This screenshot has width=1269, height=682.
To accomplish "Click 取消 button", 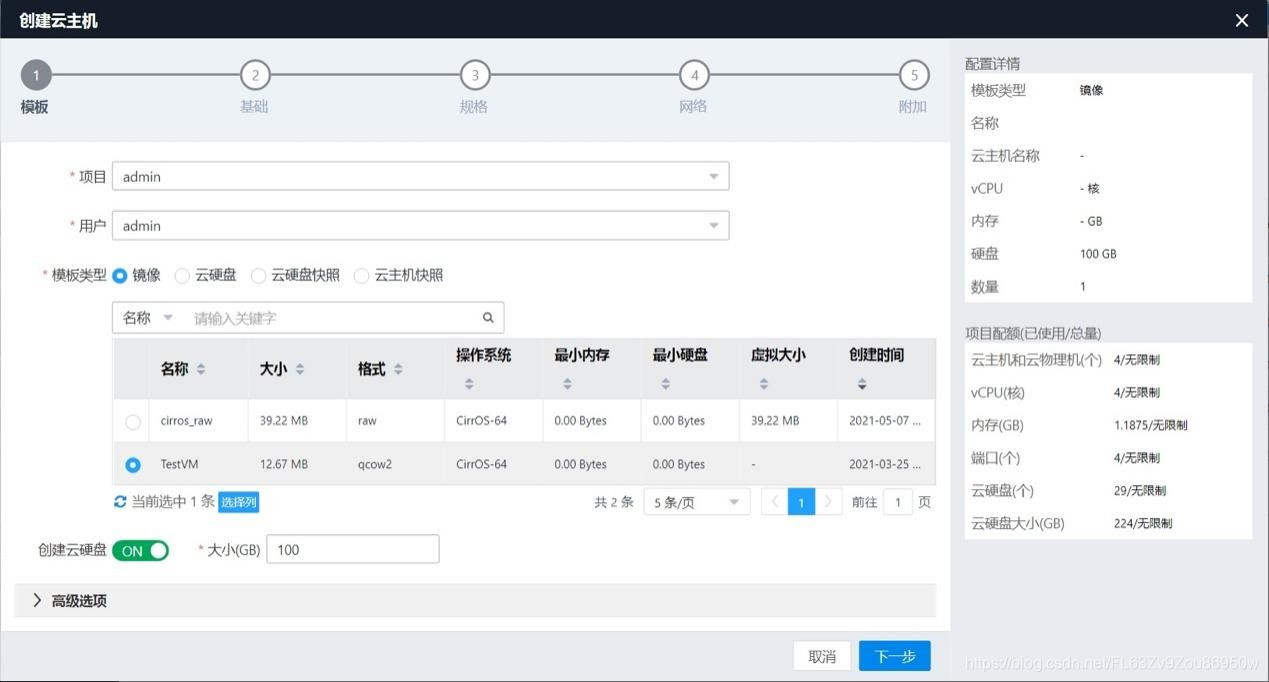I will pos(822,656).
